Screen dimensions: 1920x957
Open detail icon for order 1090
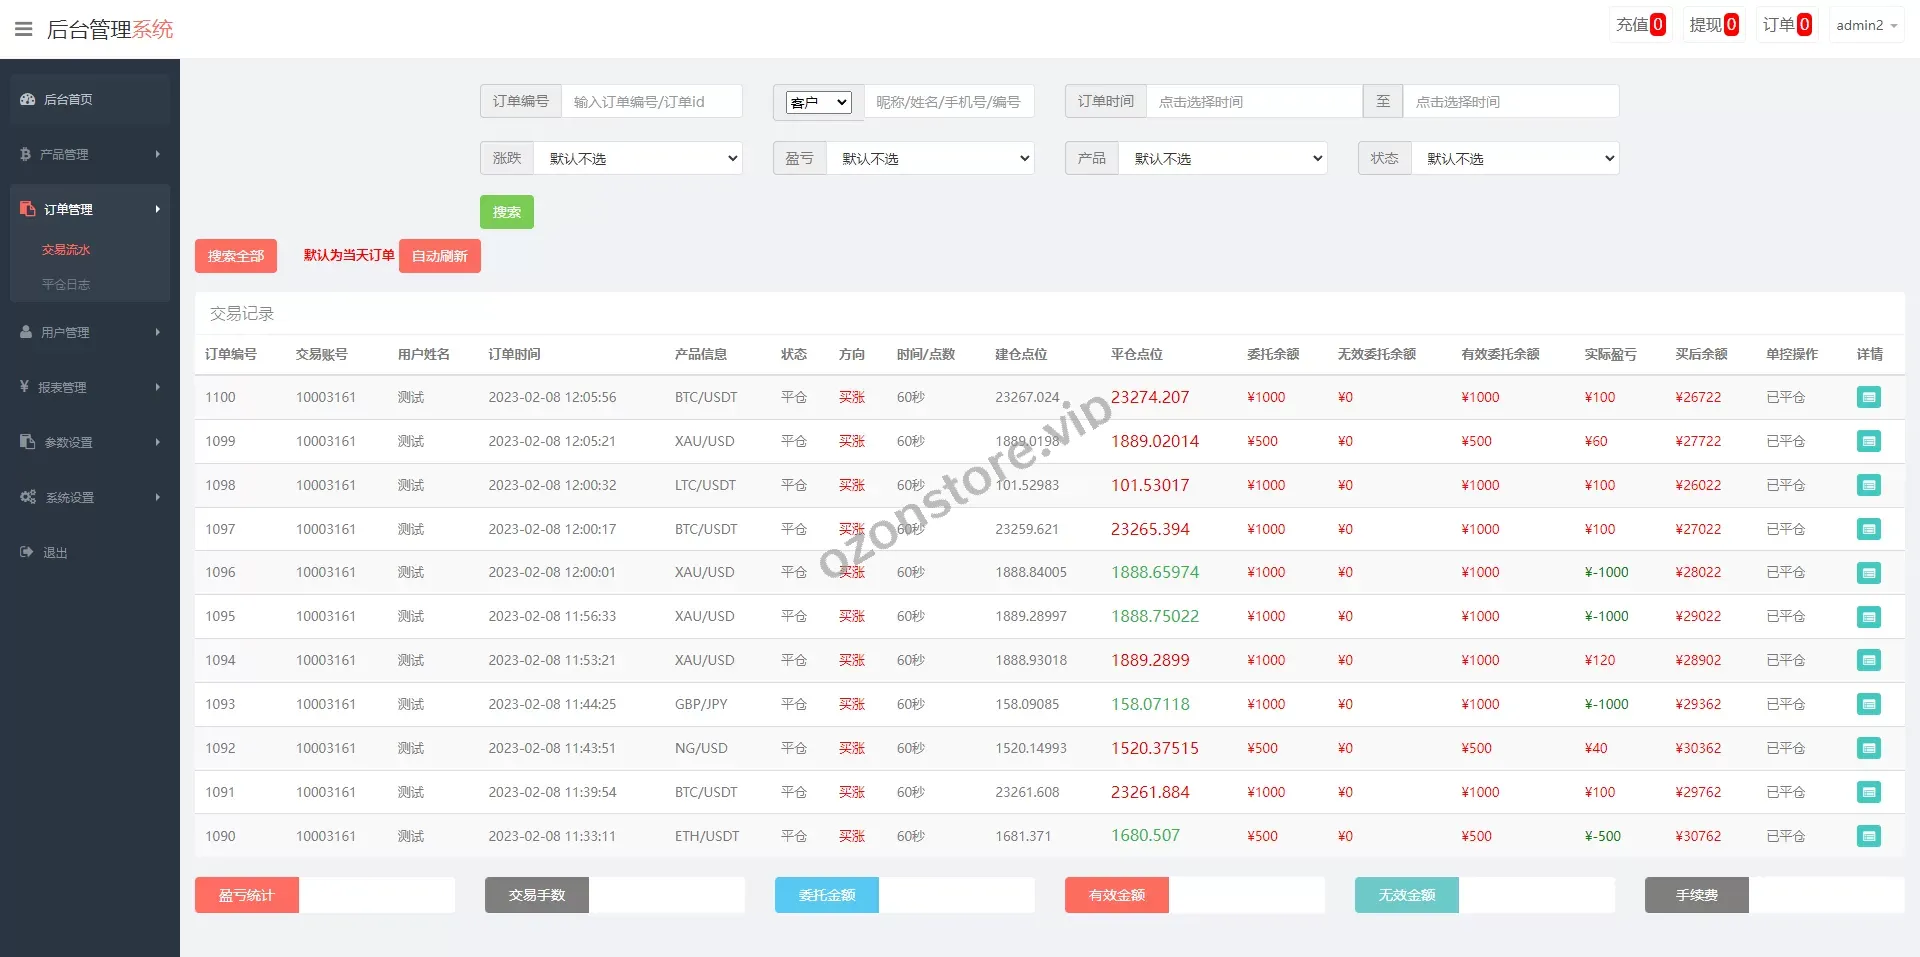click(x=1868, y=836)
